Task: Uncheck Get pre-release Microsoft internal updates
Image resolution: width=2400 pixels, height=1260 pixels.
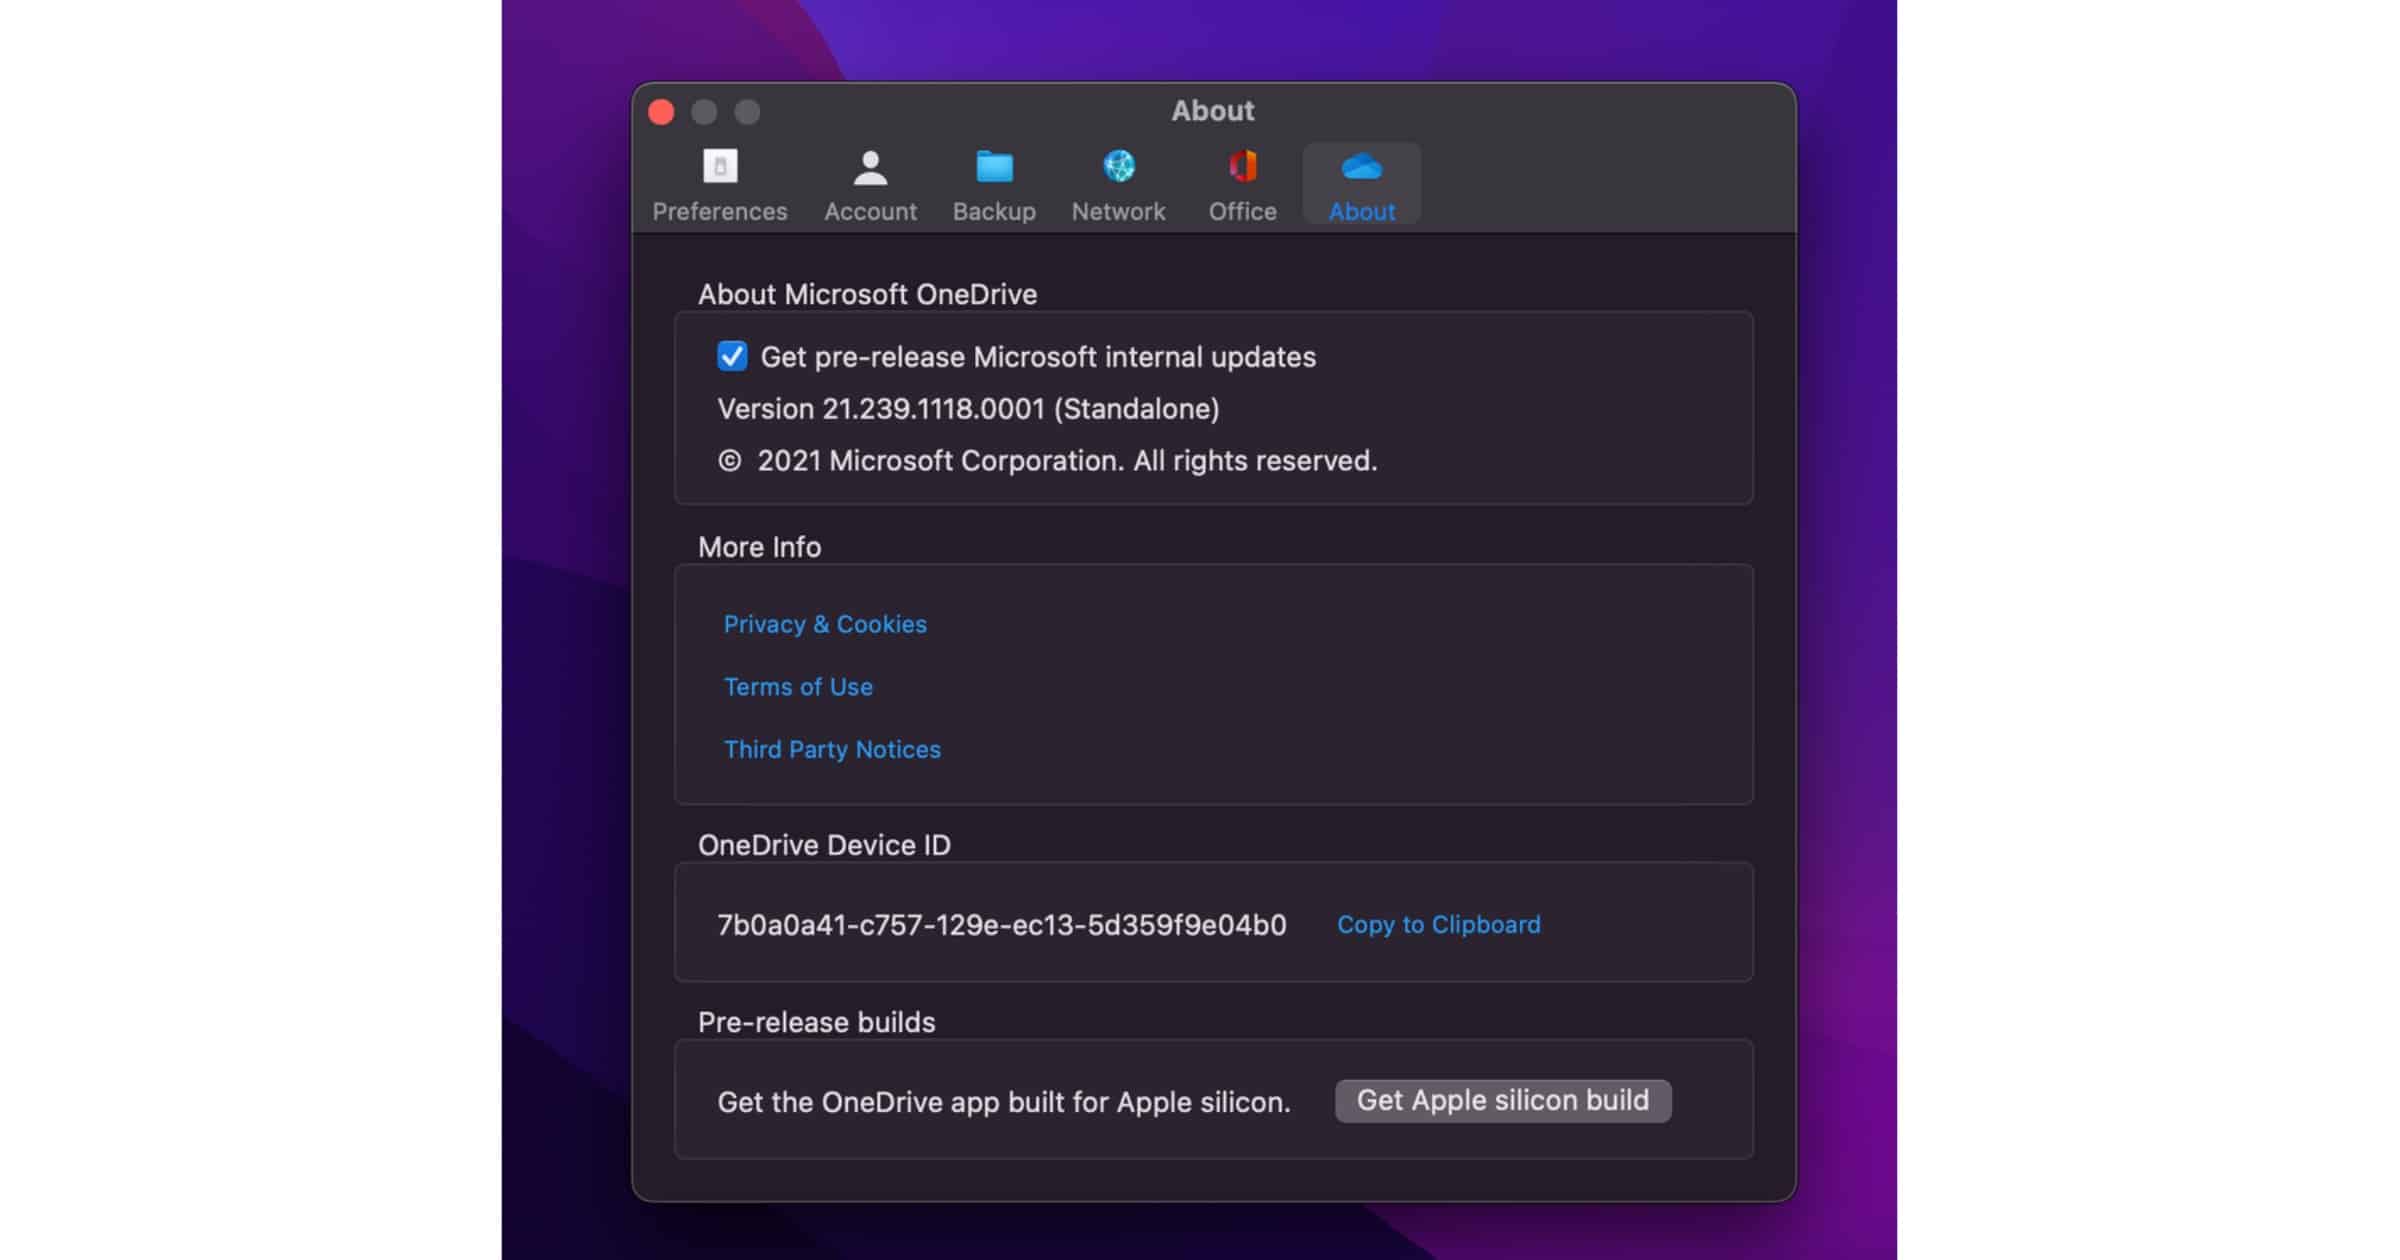Action: coord(732,357)
